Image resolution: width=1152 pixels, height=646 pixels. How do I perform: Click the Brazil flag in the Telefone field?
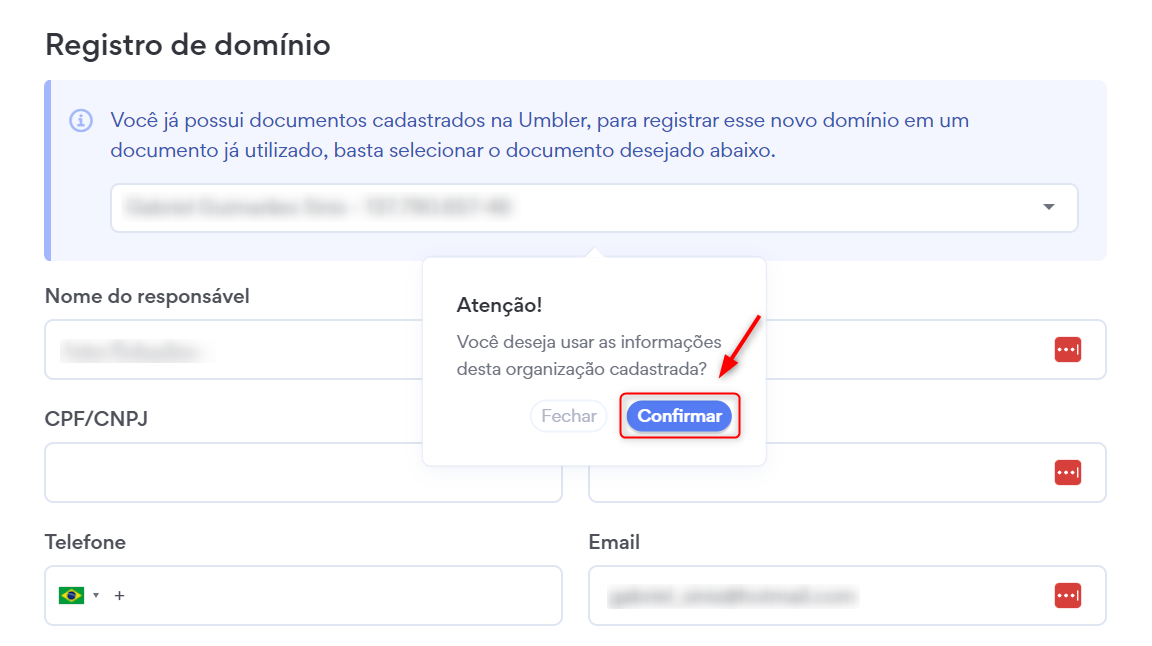pos(71,595)
